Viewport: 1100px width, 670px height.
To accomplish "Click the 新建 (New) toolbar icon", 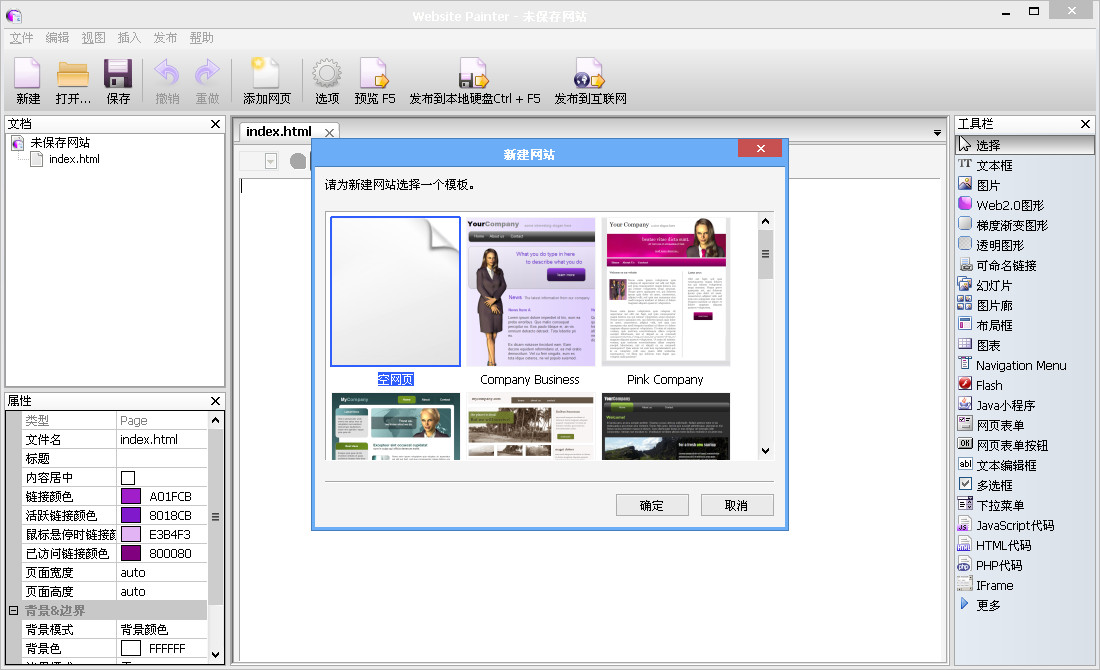I will [x=28, y=75].
